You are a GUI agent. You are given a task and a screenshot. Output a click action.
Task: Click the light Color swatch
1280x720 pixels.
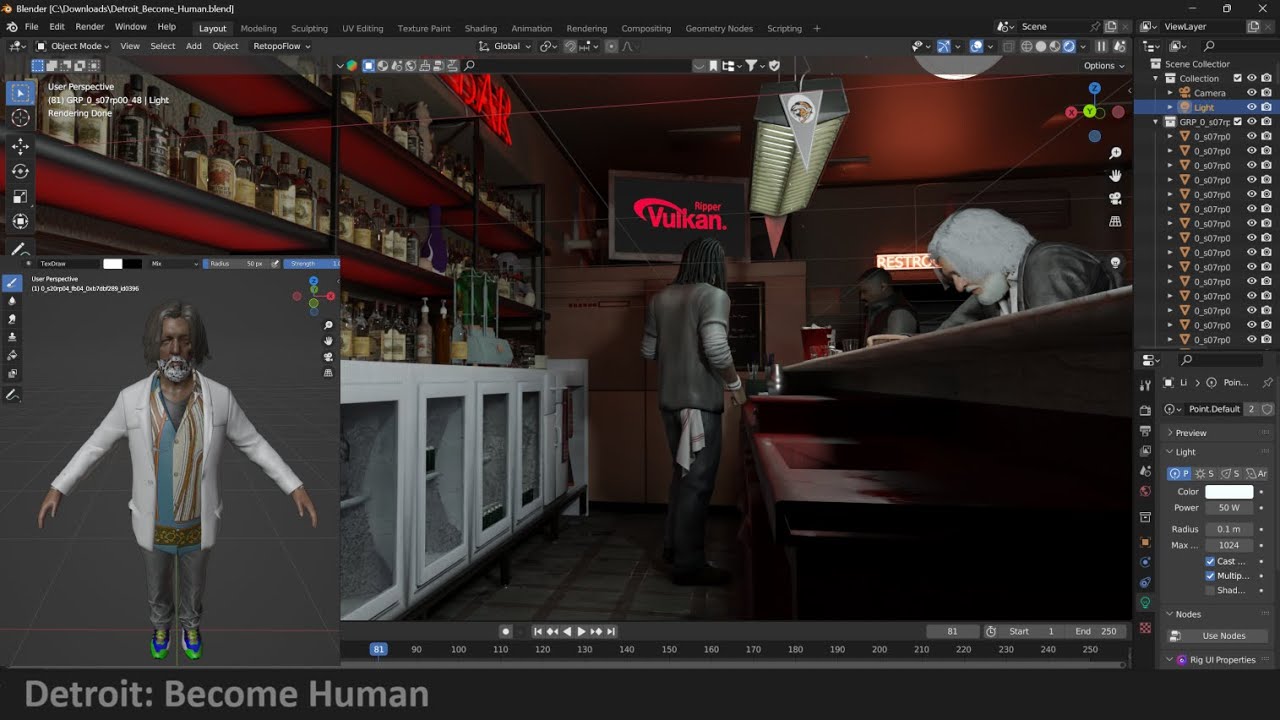(1229, 492)
